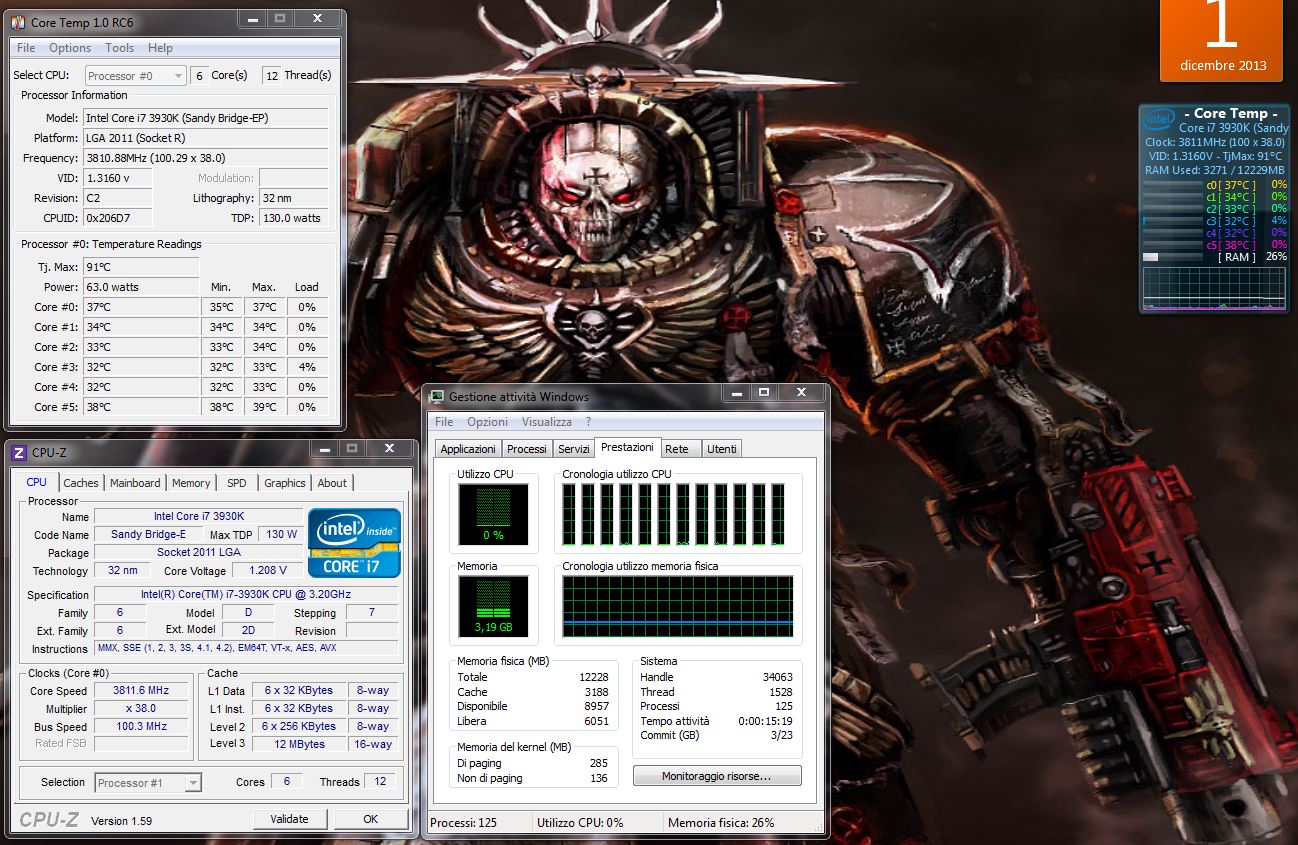Click the December 1 calendar gadget

[1221, 40]
